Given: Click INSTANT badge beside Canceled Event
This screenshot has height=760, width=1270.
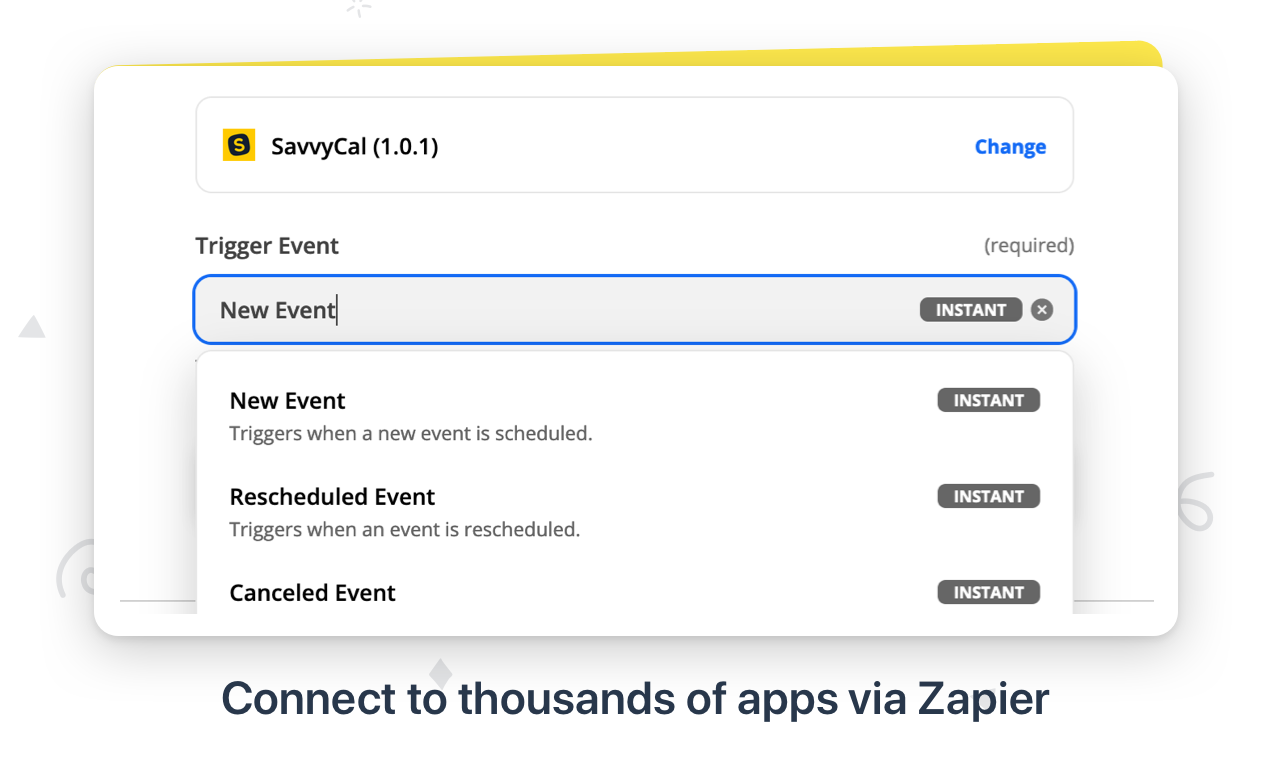Looking at the screenshot, I should 988,593.
